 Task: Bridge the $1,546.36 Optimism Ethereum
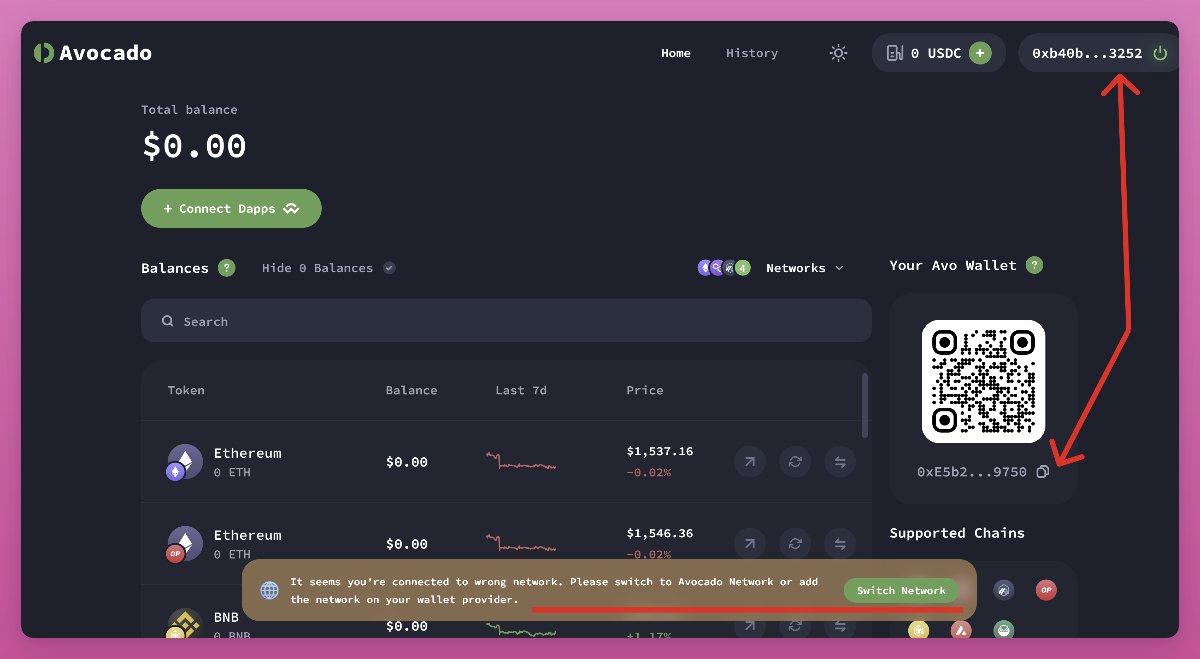840,544
